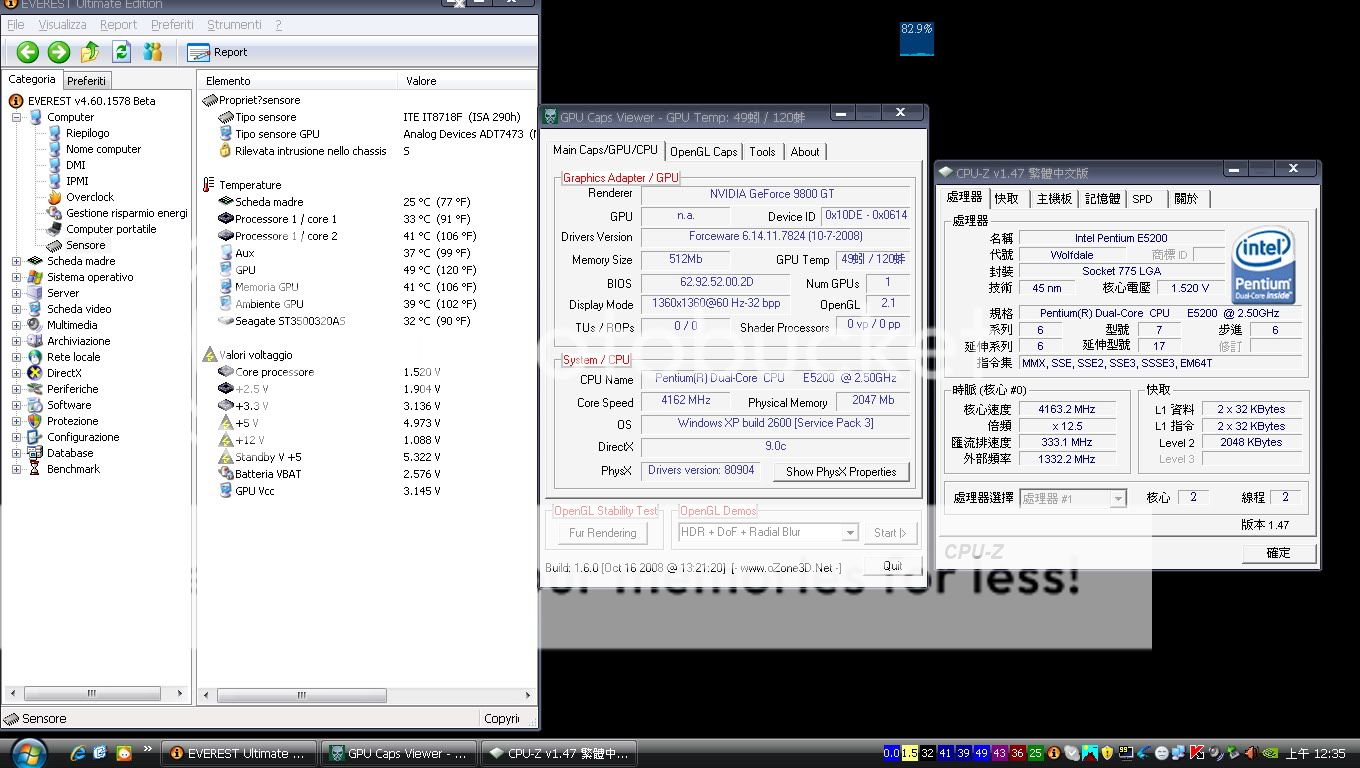
Task: Expand the Scheda video tree node
Action: (16, 309)
